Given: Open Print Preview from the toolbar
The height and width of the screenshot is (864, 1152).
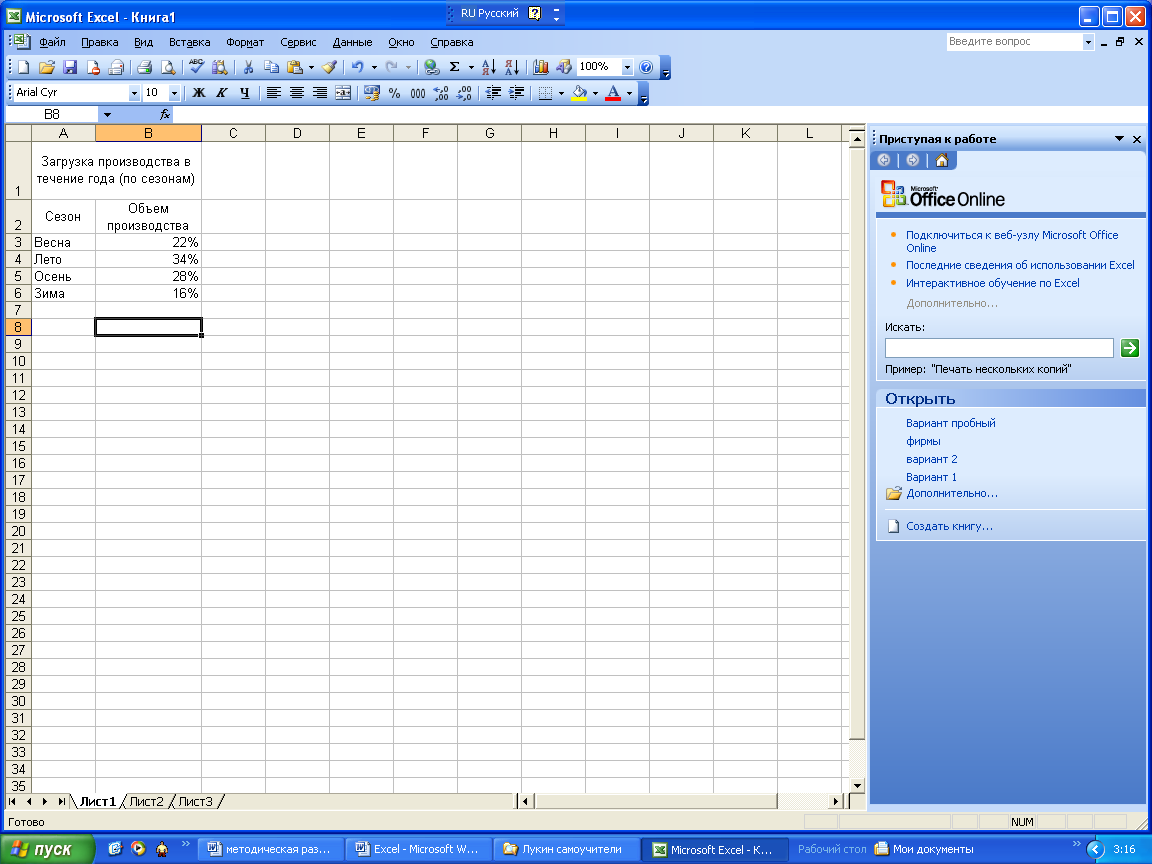Looking at the screenshot, I should [x=168, y=68].
